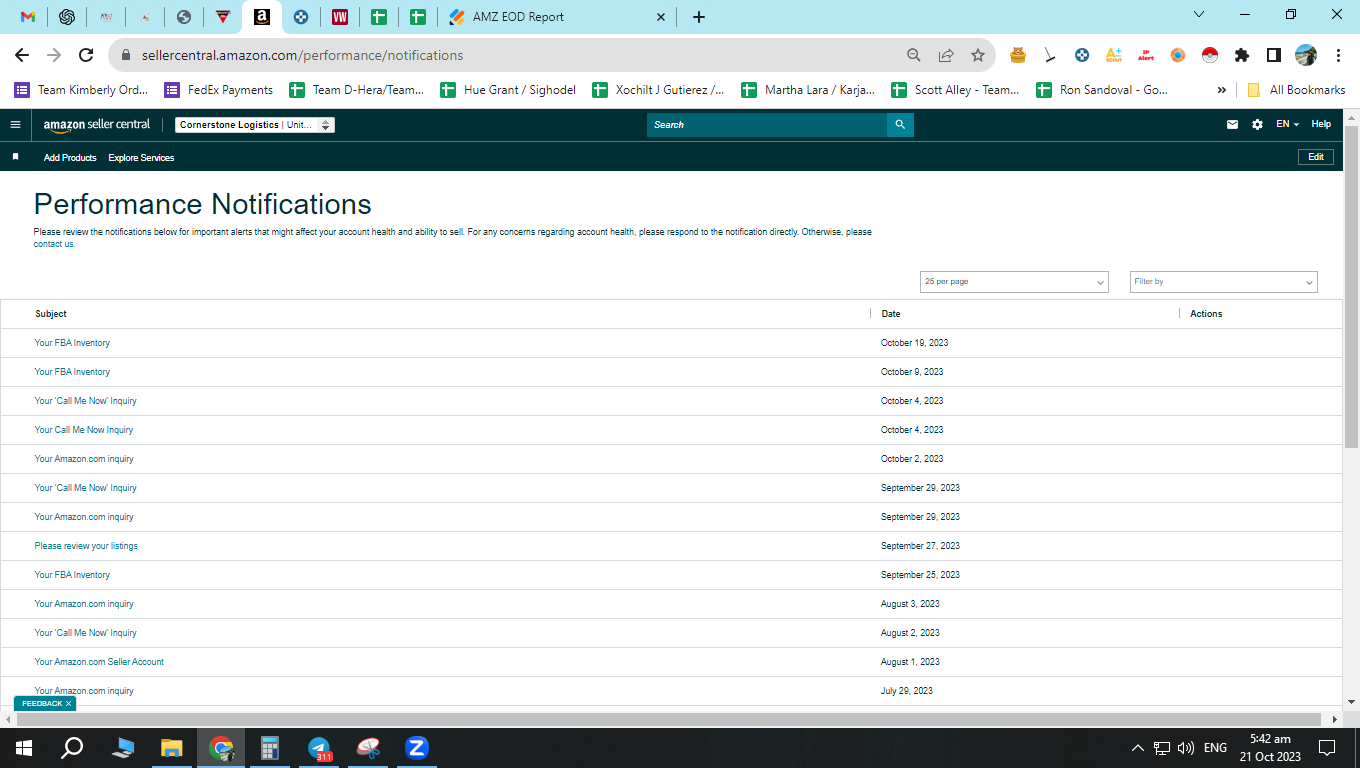Click the ENG language indicator in taskbar

[1215, 748]
